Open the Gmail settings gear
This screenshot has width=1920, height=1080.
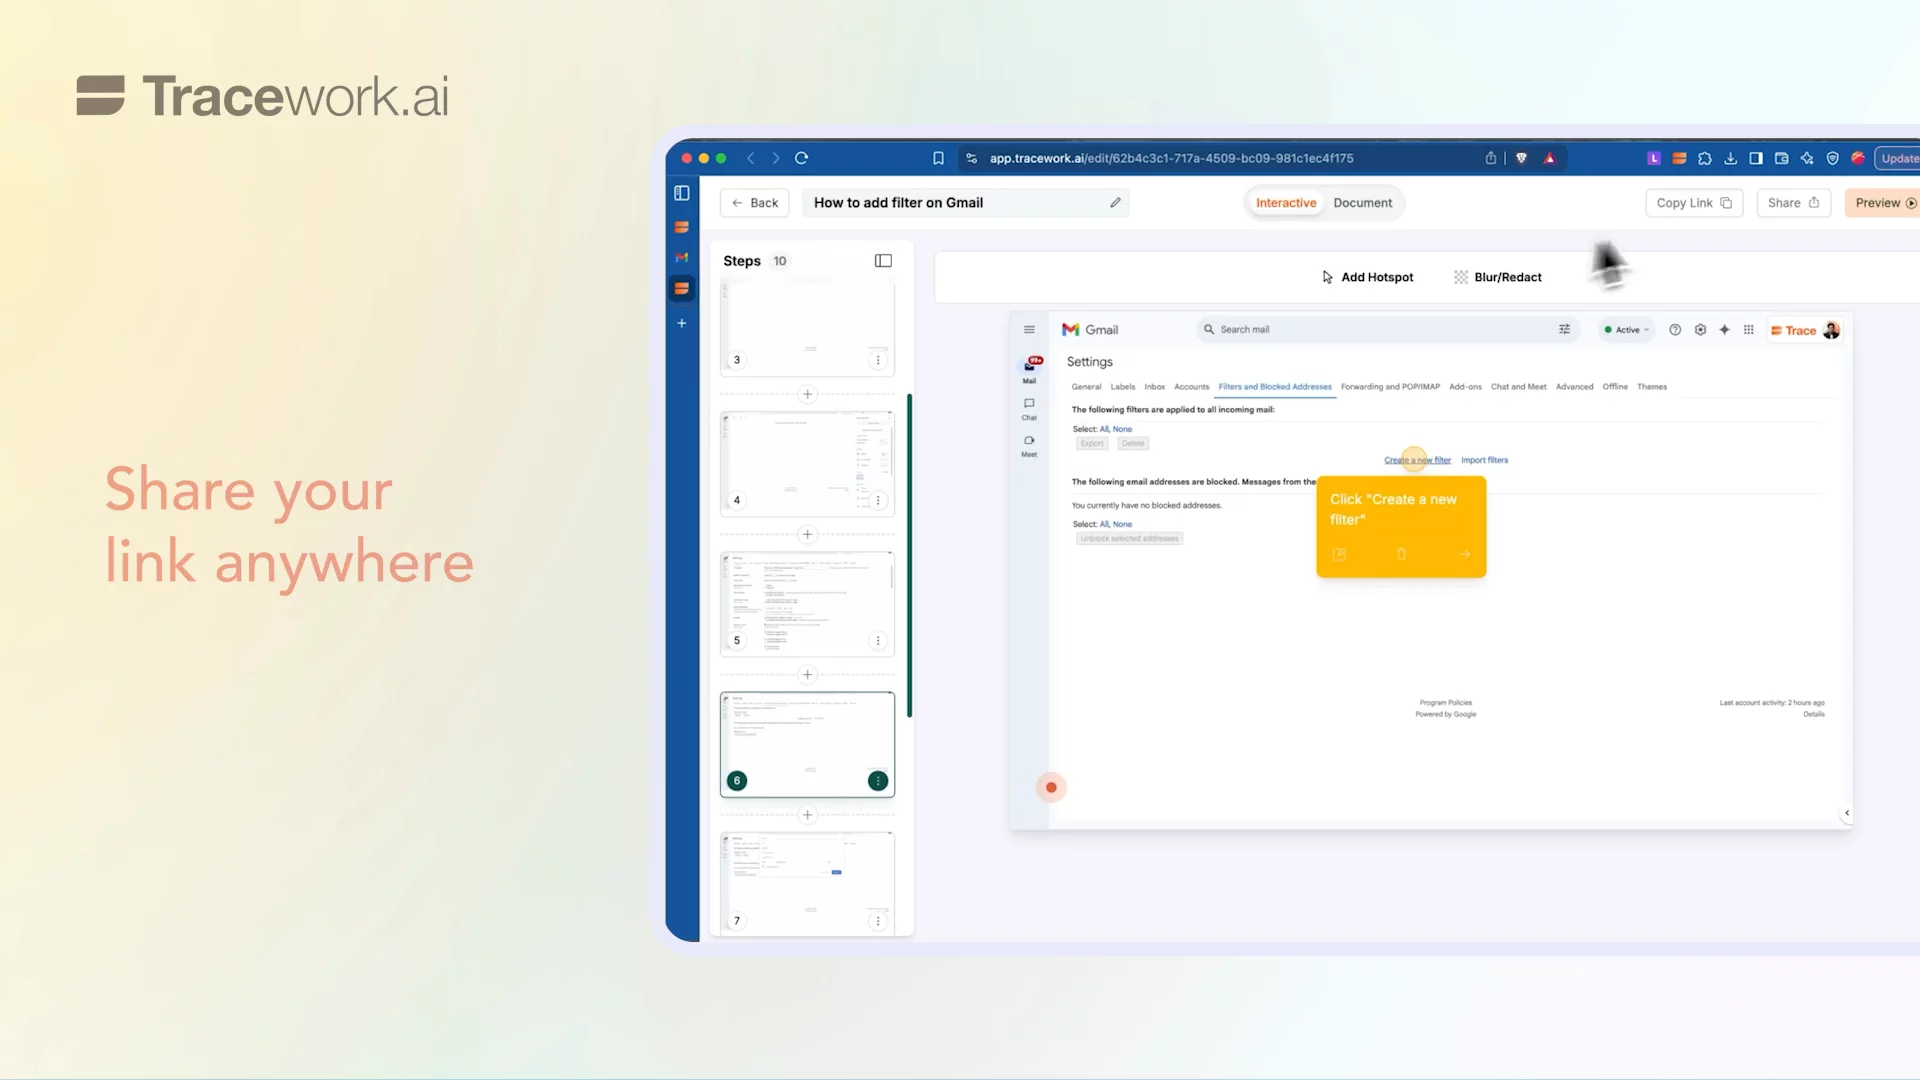click(x=1700, y=329)
